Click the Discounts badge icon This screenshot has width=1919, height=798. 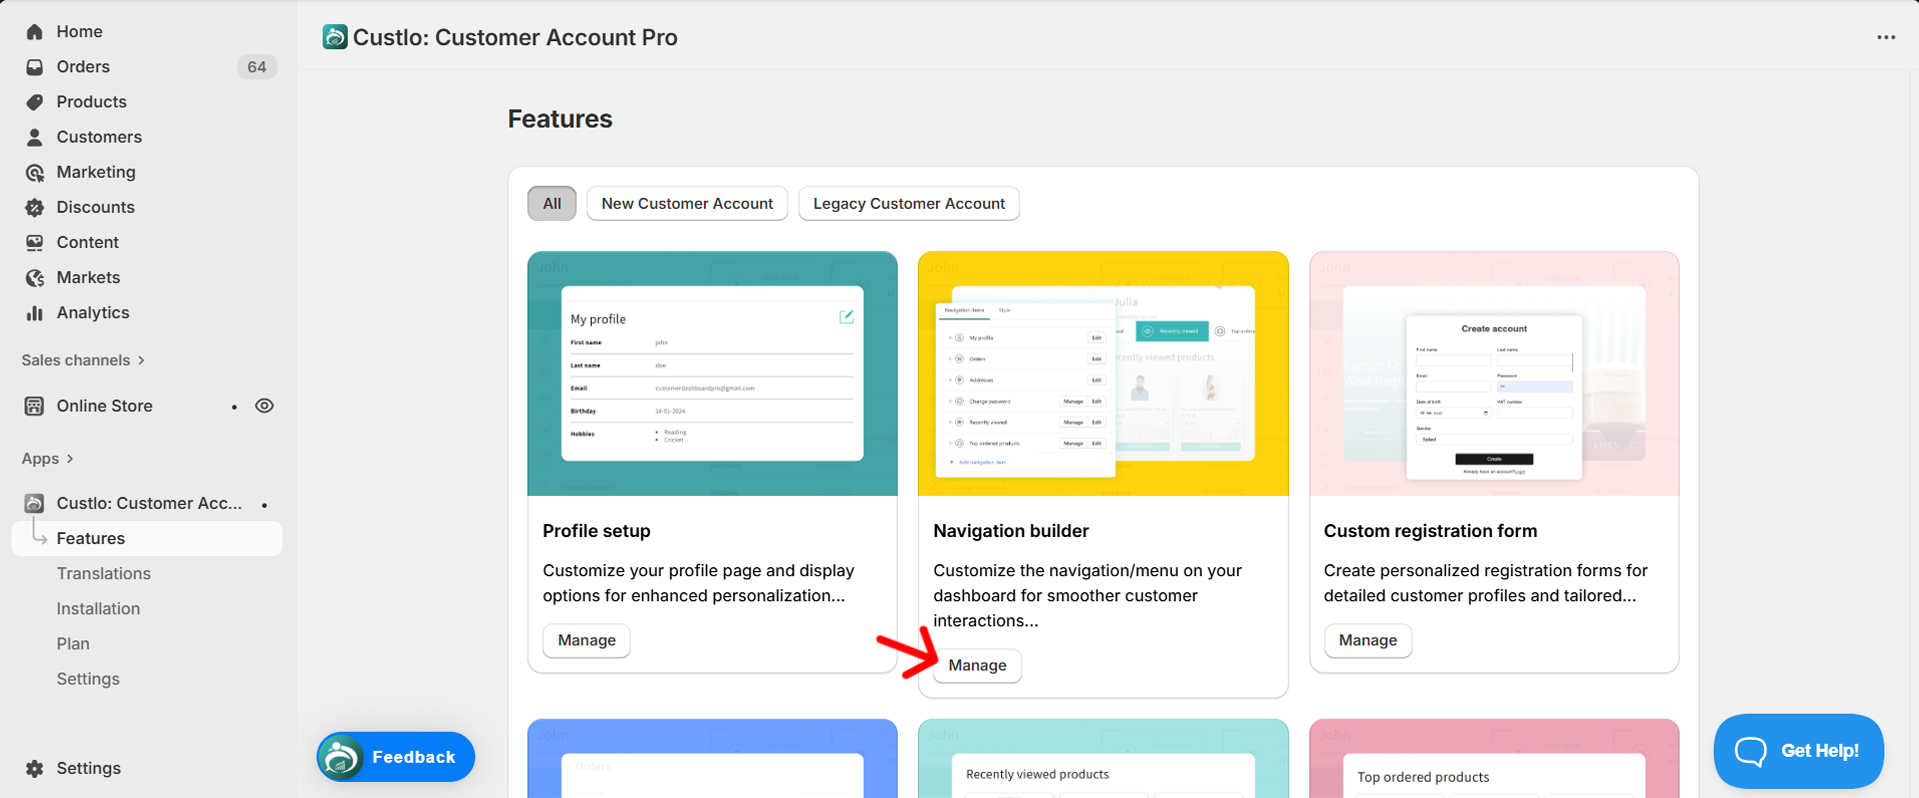35,207
